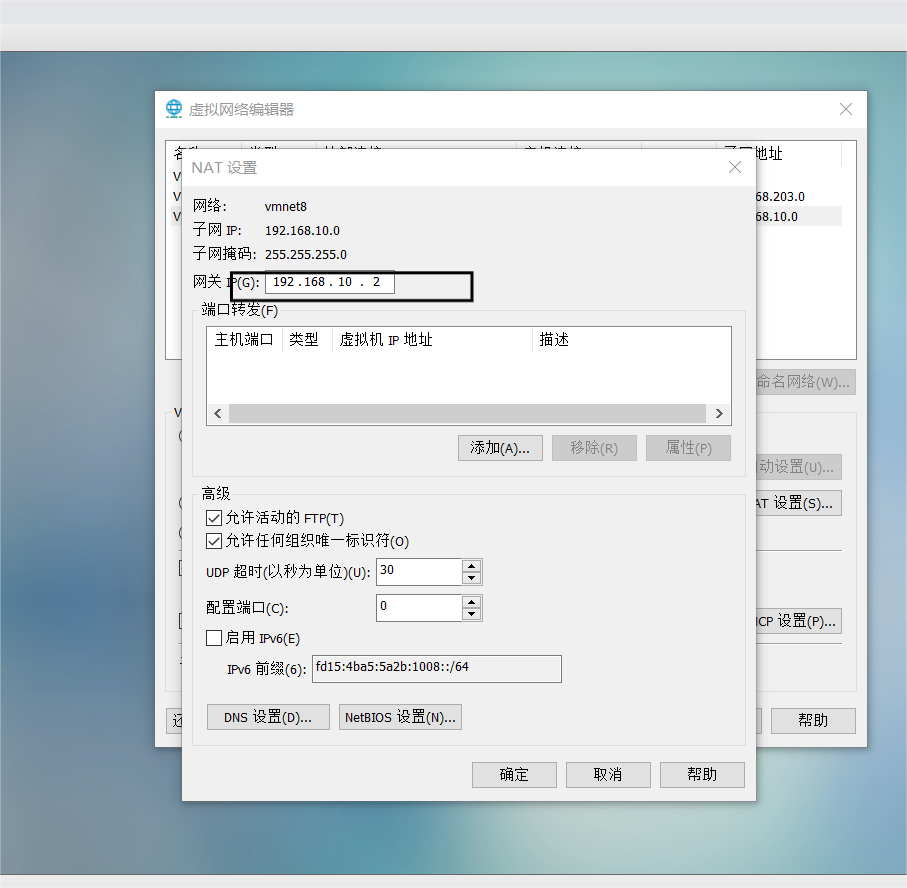Close the NAT 设置 dialog
Viewport: 907px width, 888px height.
[735, 167]
